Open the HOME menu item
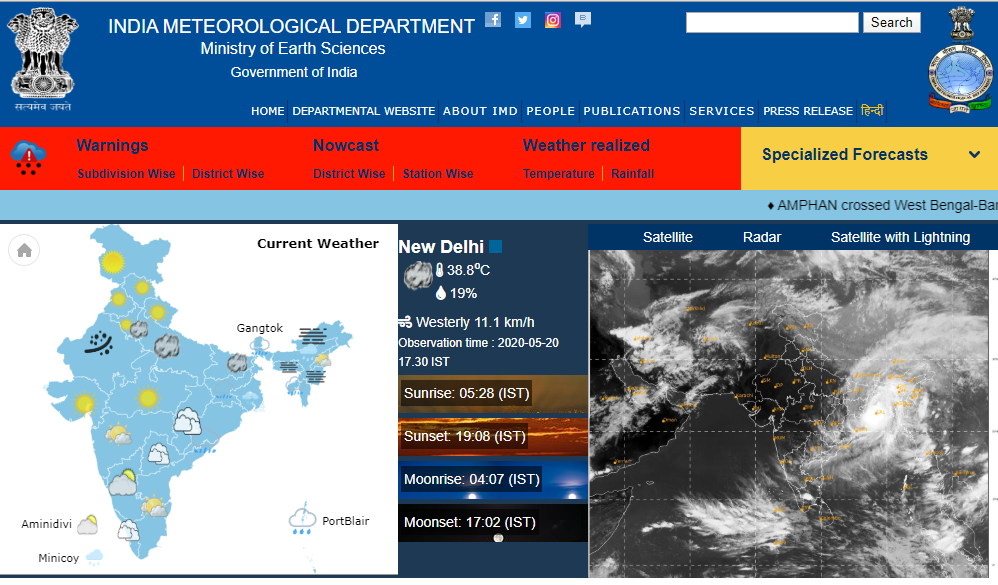The image size is (998, 585). pyautogui.click(x=267, y=111)
